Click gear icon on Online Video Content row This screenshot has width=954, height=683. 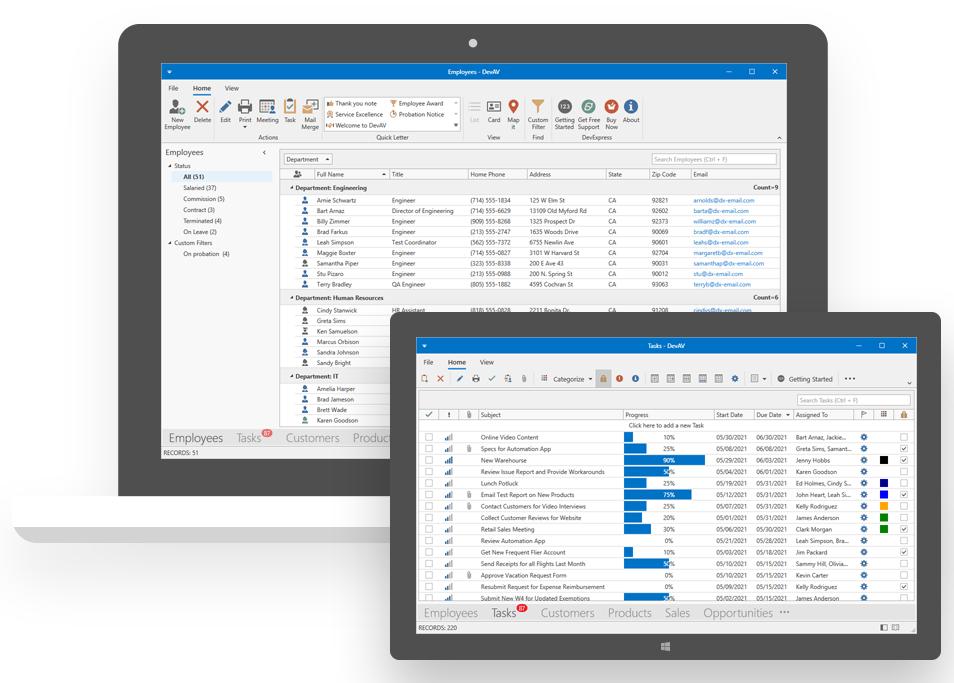[x=863, y=437]
